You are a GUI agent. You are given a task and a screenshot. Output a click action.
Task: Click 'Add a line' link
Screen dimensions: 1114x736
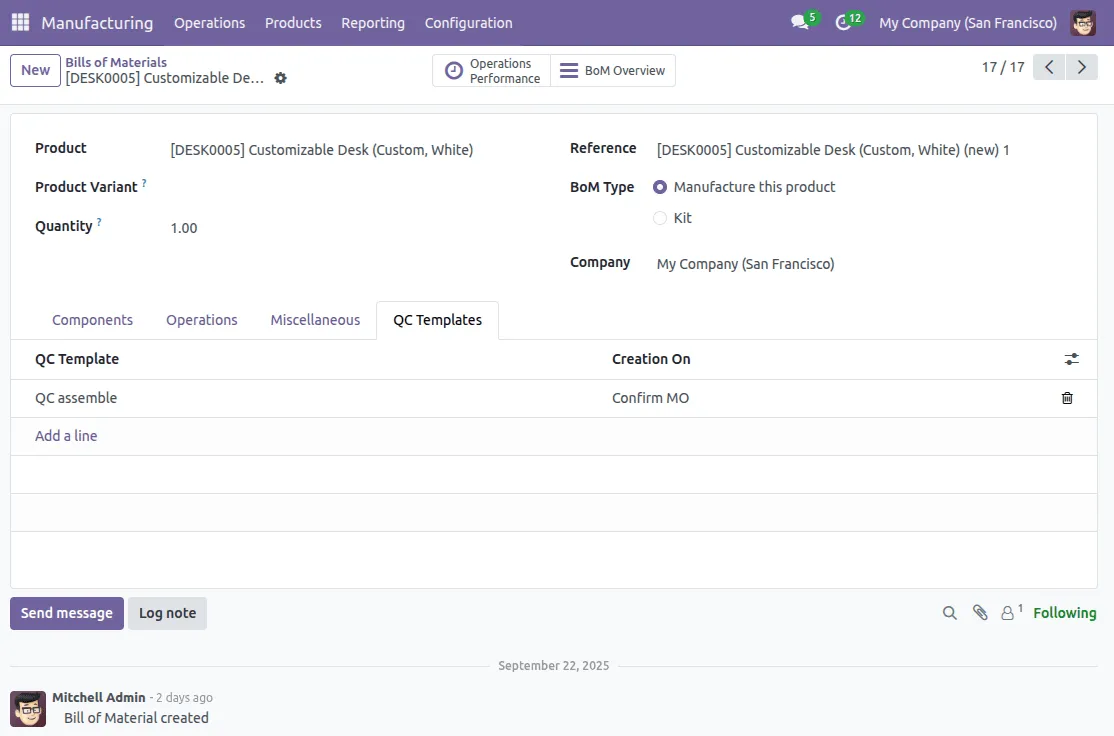[x=66, y=436]
